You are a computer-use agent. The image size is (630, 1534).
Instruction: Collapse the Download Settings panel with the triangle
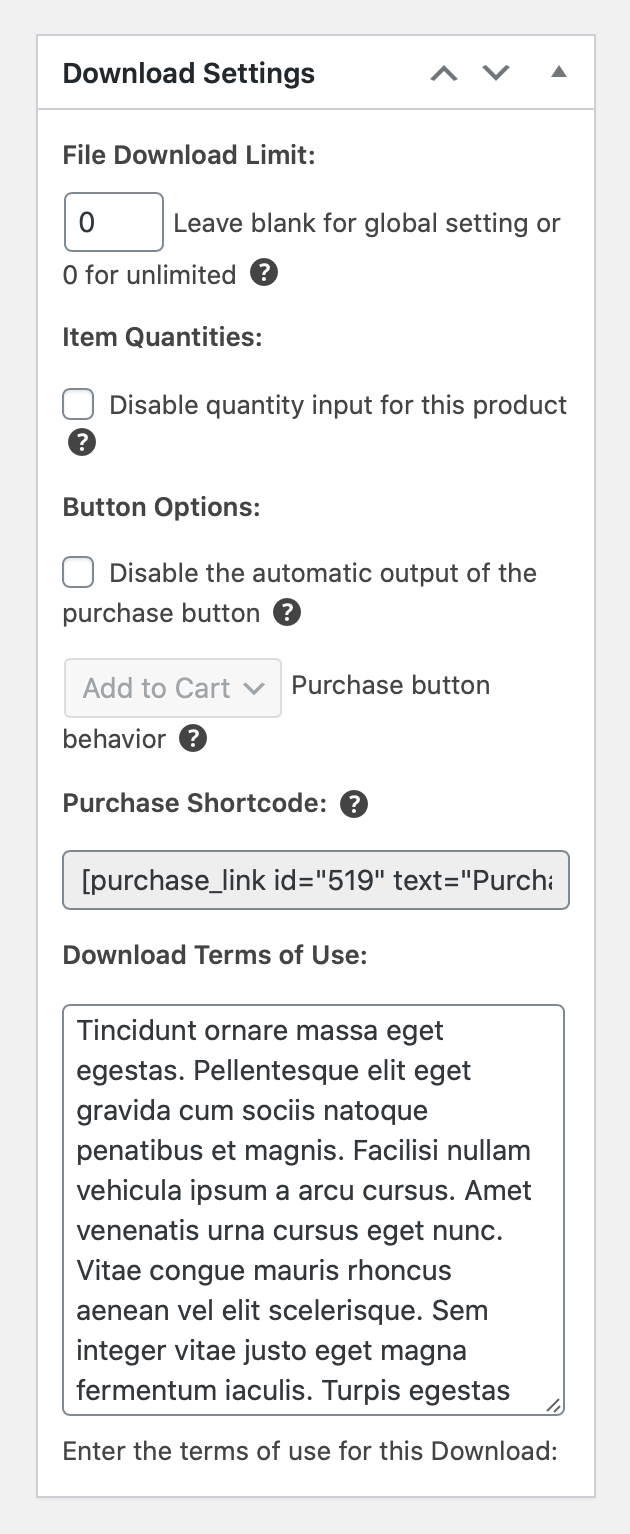[559, 72]
